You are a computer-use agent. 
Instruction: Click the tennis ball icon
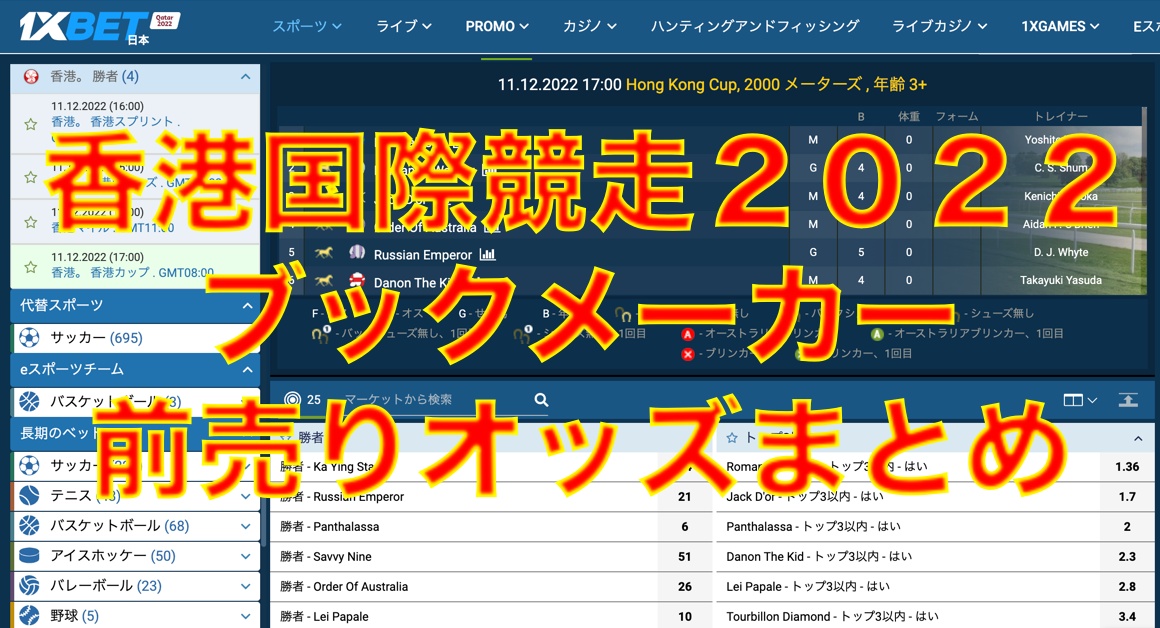[29, 496]
